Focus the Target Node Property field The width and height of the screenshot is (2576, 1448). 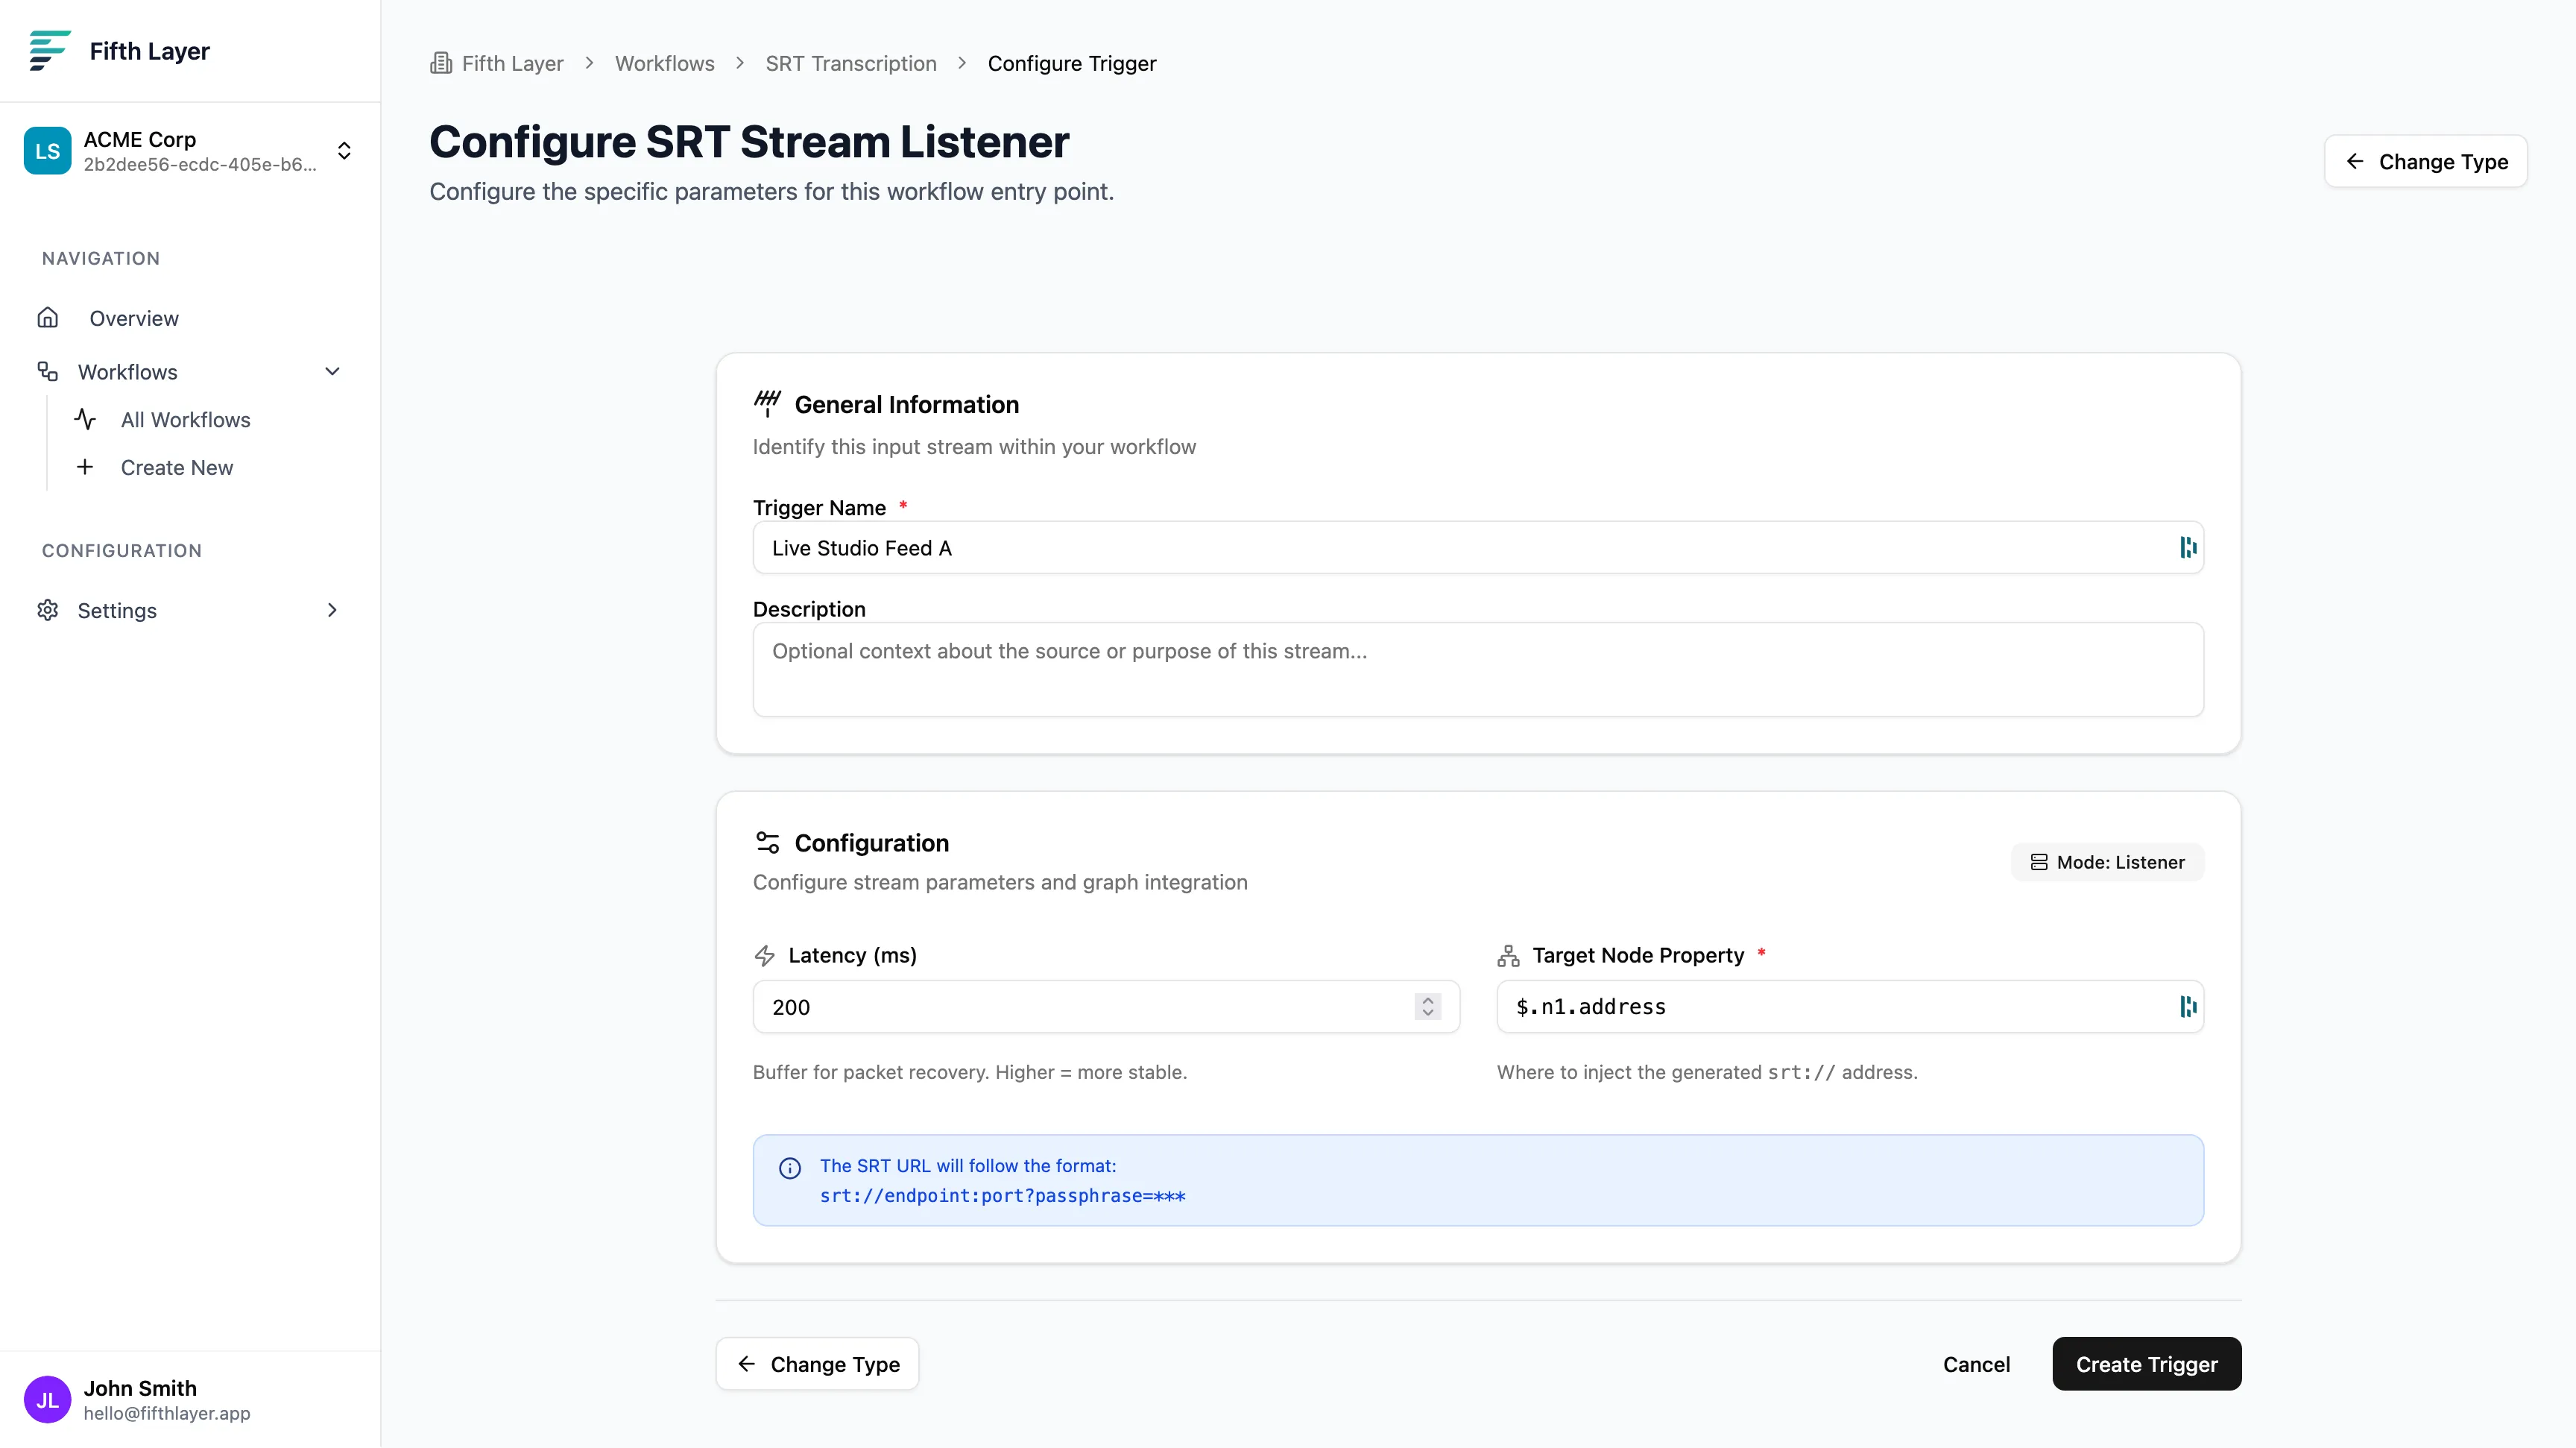(x=1850, y=1007)
